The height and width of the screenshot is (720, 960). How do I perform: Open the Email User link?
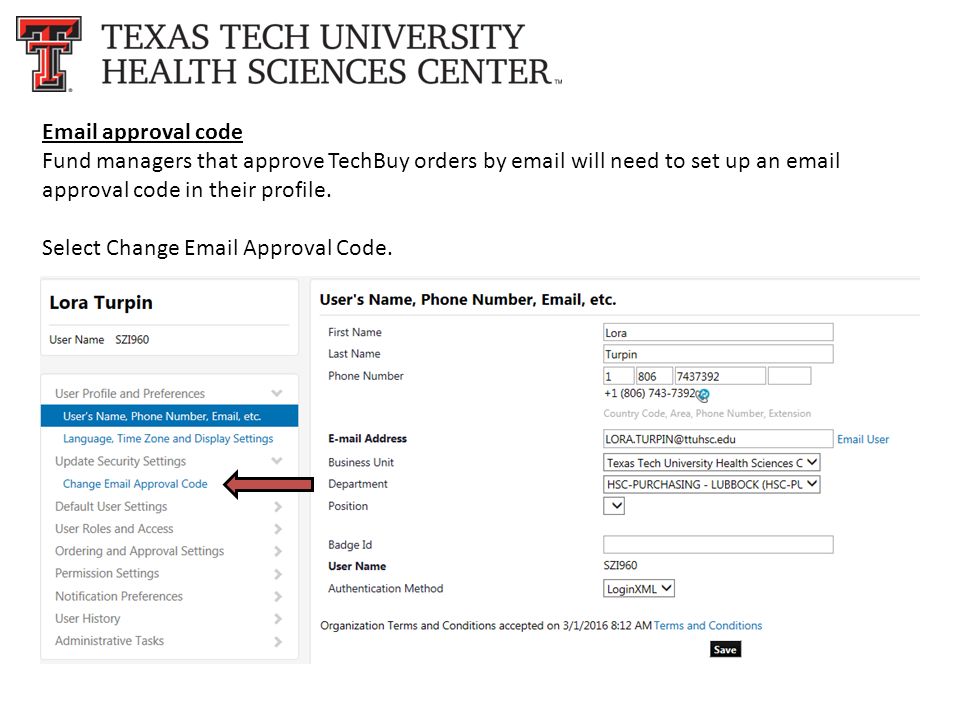[863, 439]
